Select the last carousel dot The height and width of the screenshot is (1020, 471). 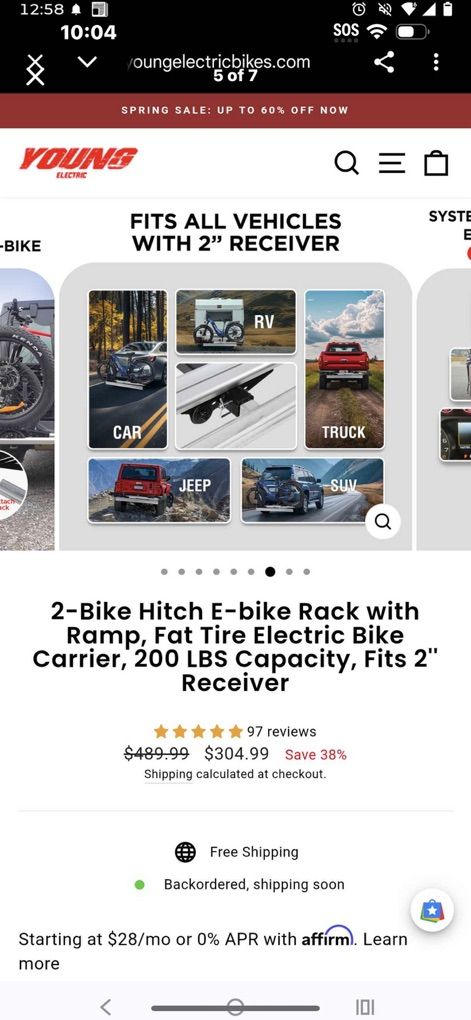coord(306,572)
